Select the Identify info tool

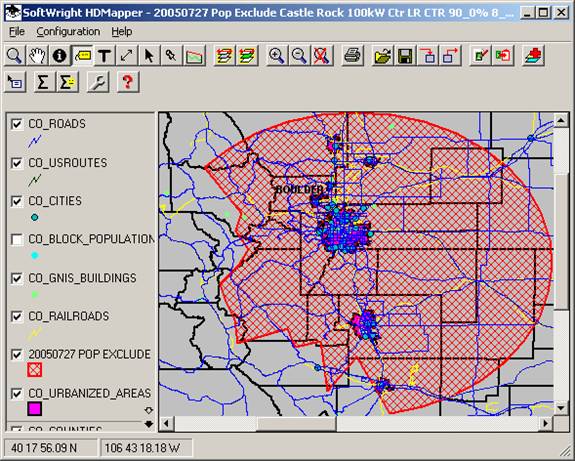[59, 56]
